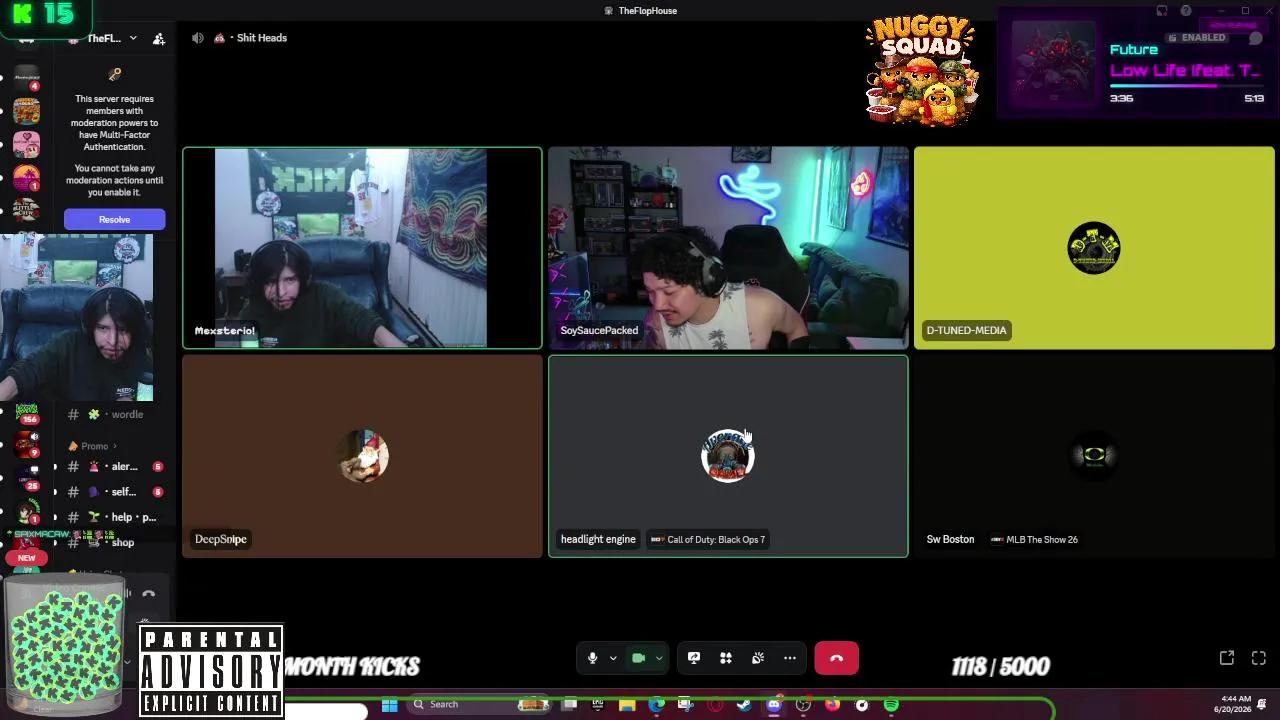Click the invite members icon

coord(159,38)
